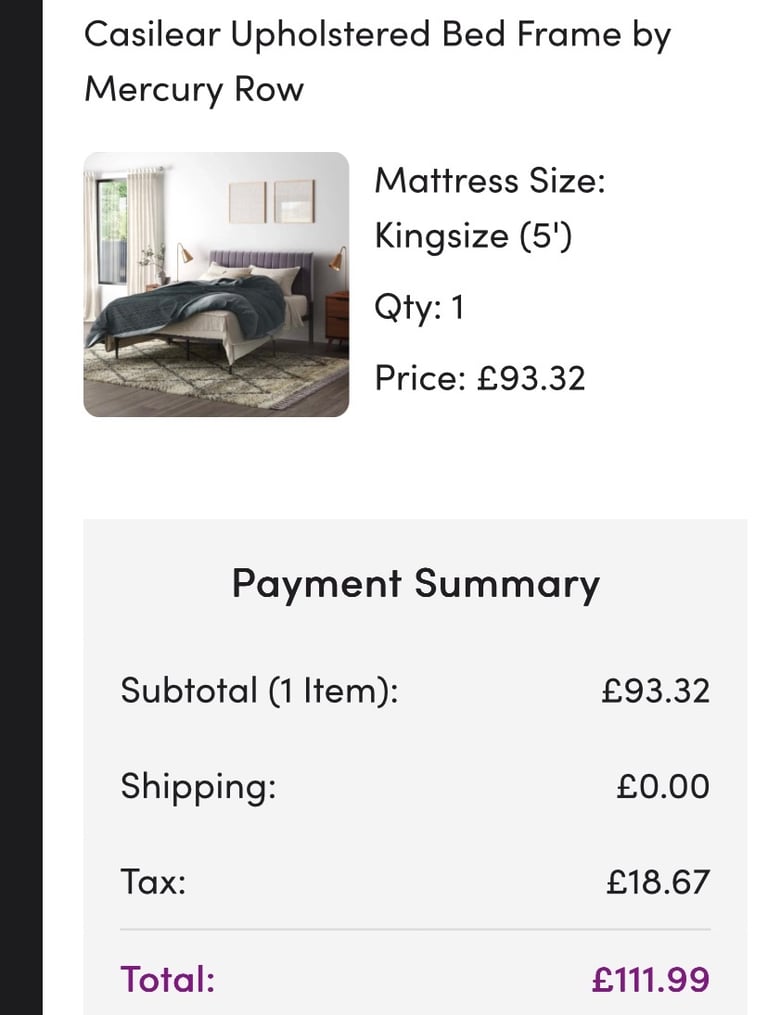Click the Qty: 1 text

click(419, 307)
